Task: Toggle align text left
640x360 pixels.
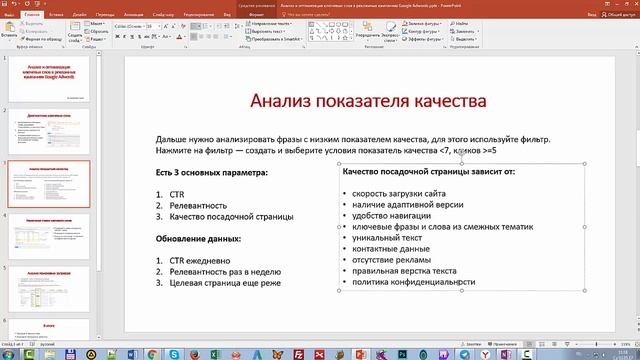Action: (x=194, y=37)
